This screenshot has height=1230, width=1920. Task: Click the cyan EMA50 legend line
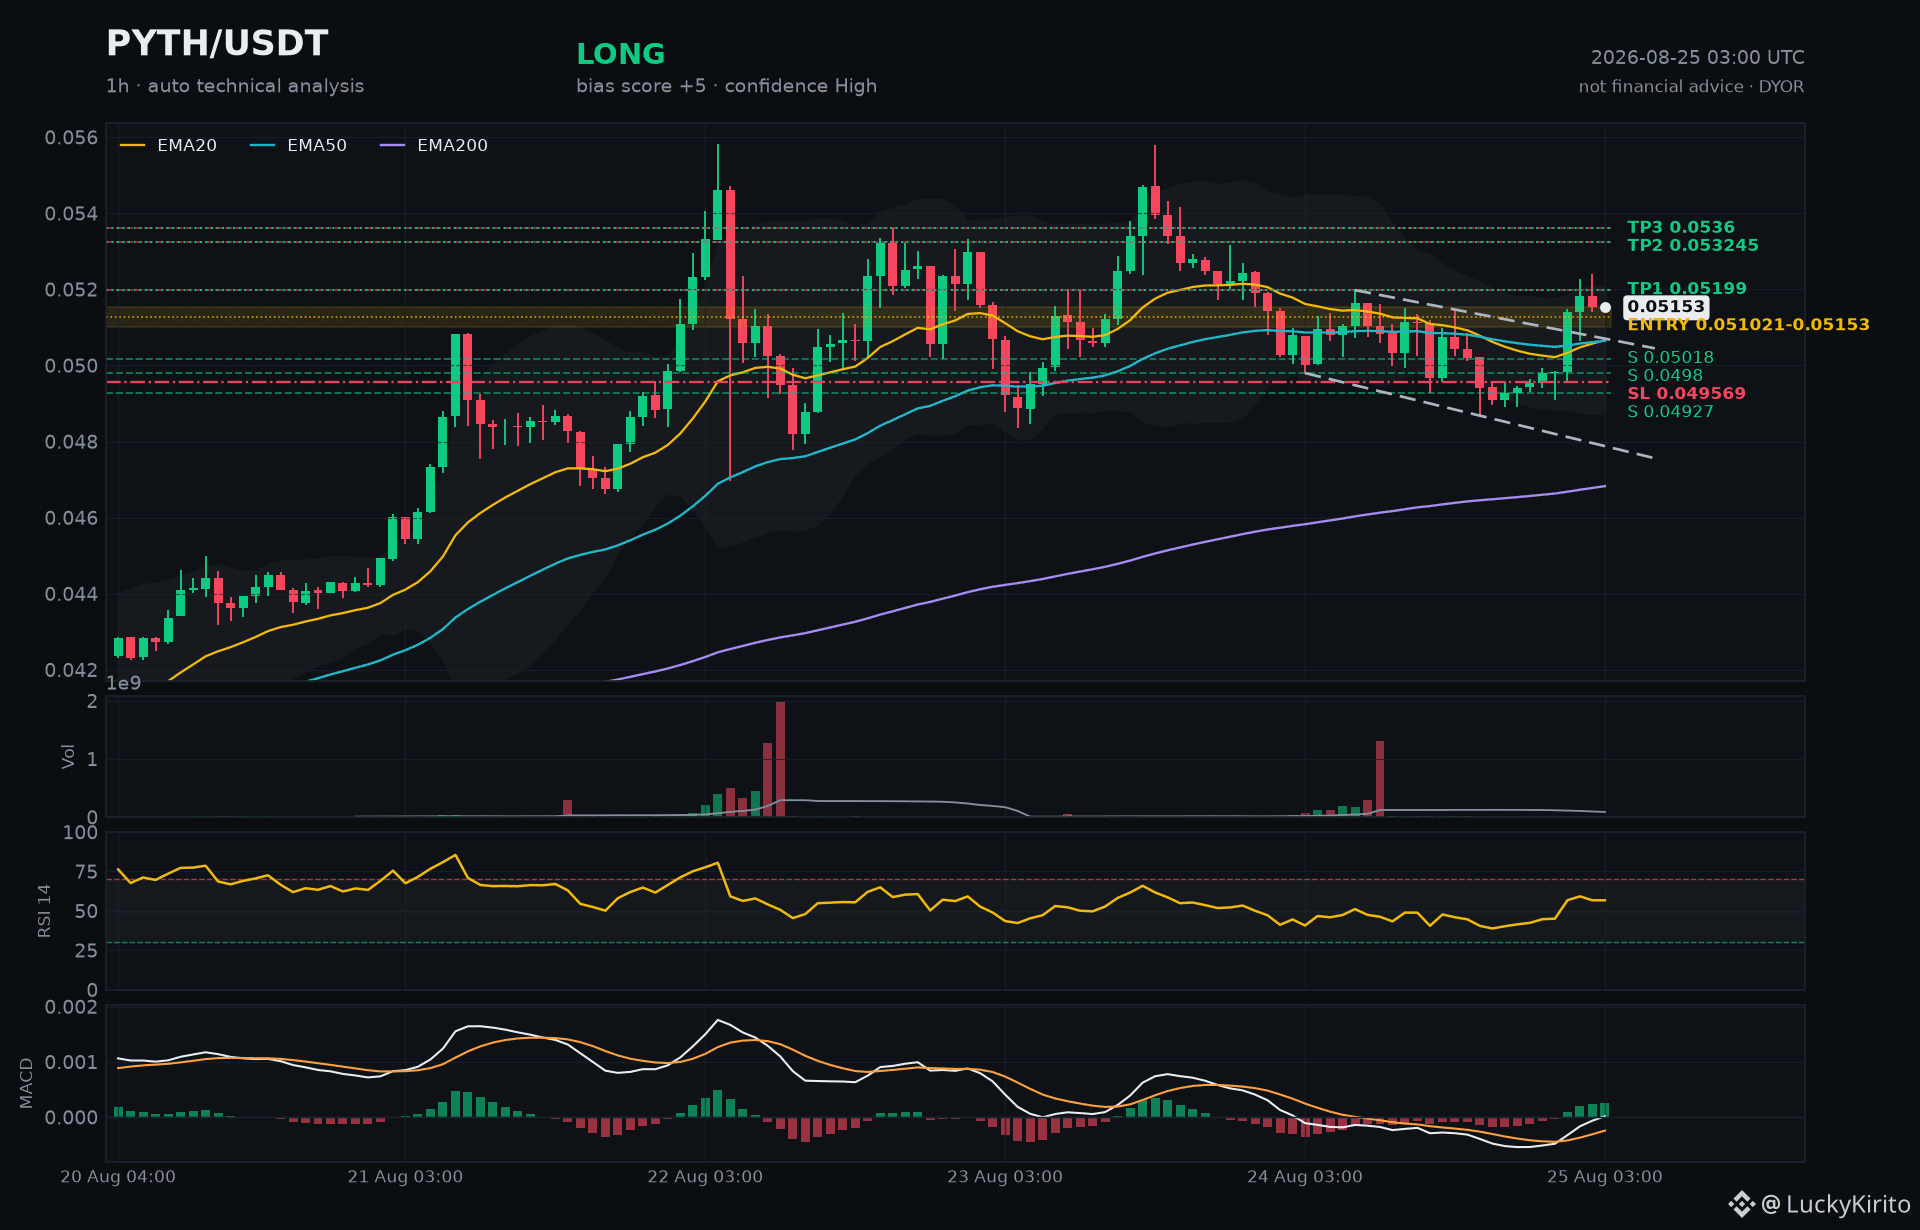(262, 146)
